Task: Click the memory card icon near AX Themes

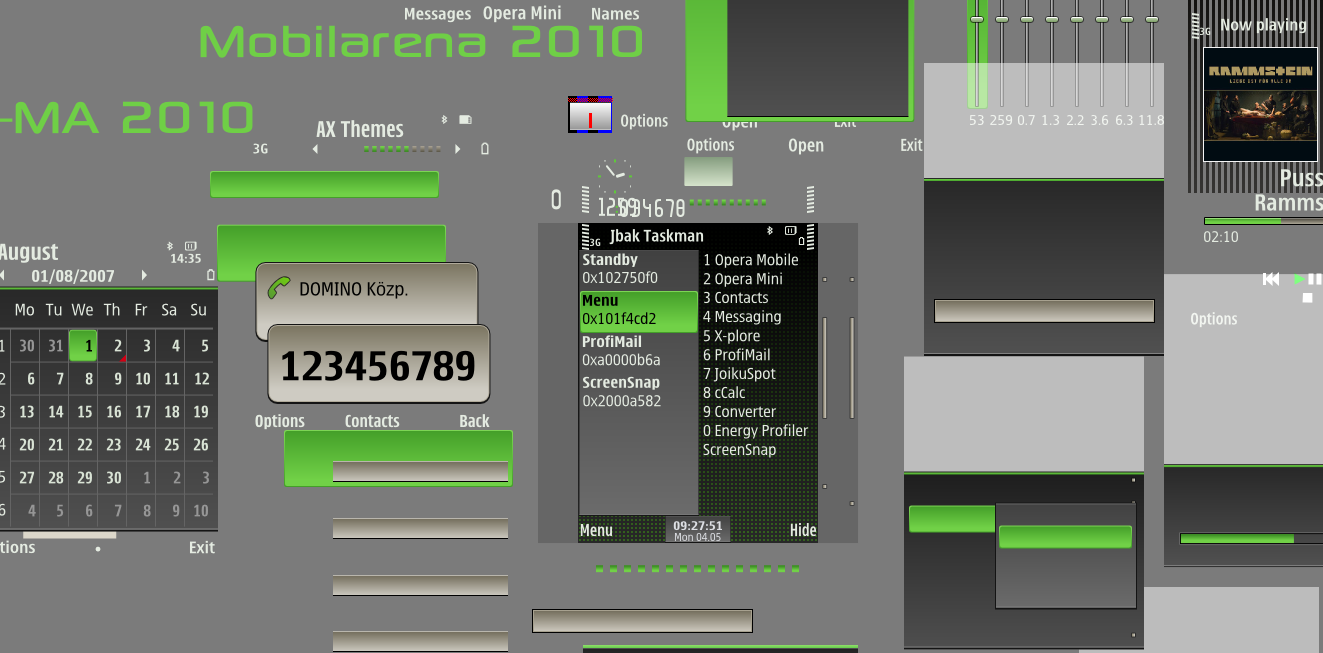Action: pyautogui.click(x=465, y=120)
